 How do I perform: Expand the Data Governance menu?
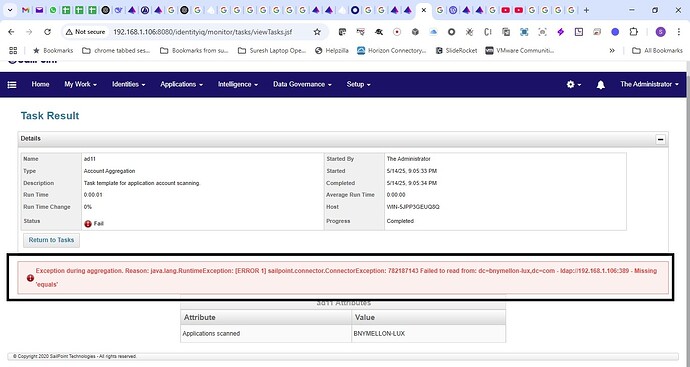click(302, 84)
